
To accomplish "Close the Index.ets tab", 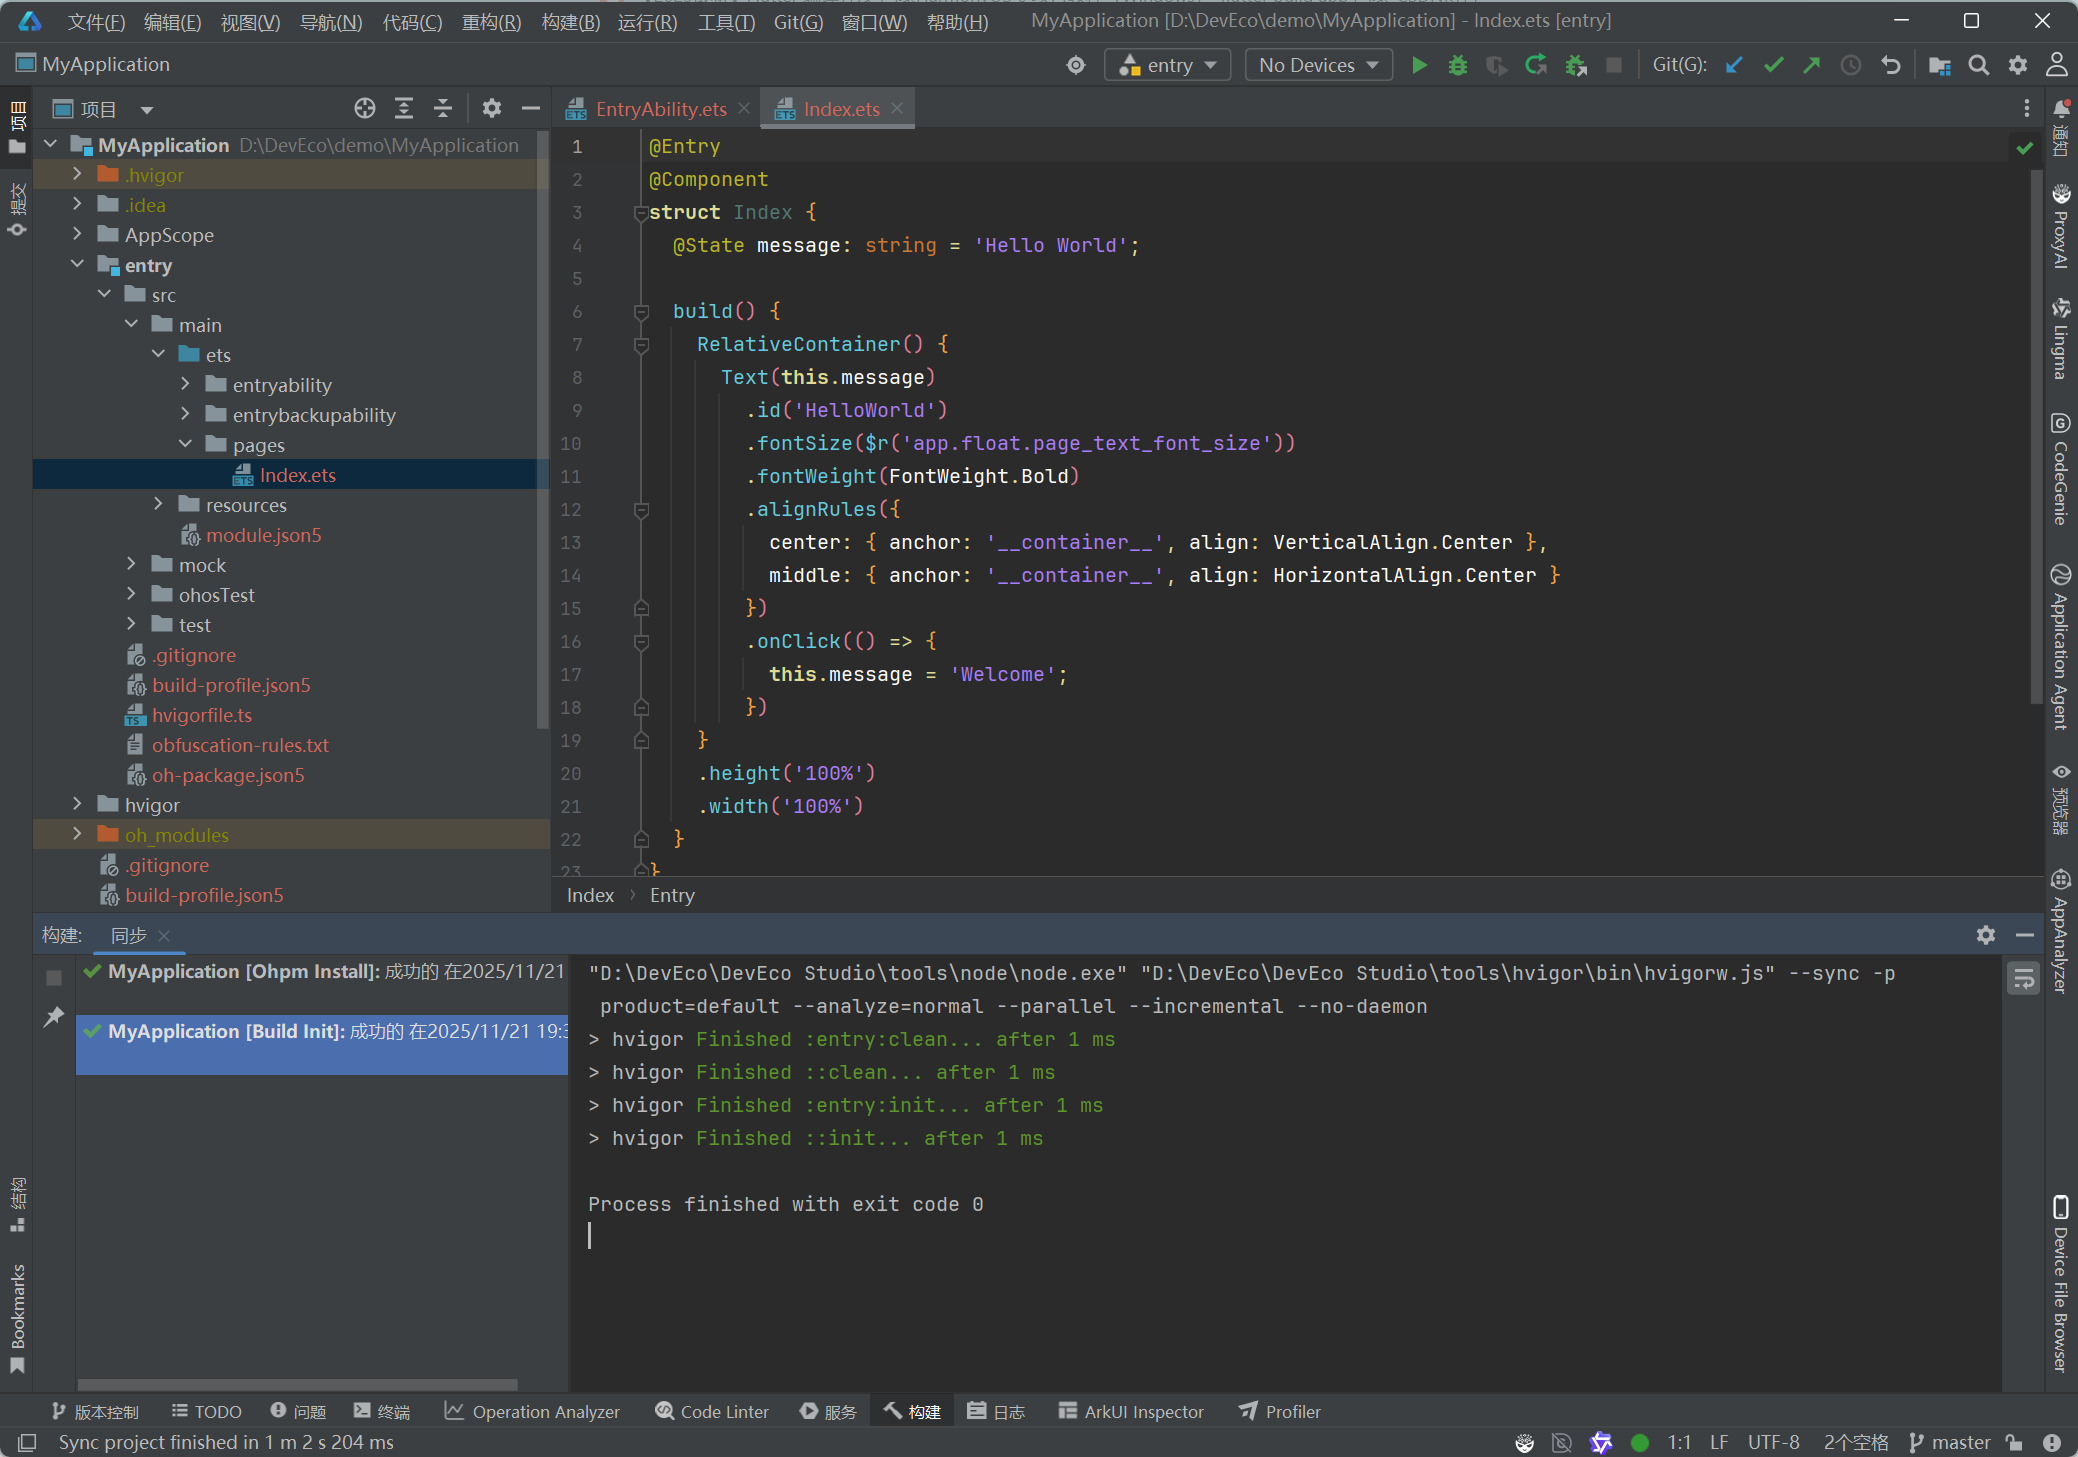I will [897, 108].
